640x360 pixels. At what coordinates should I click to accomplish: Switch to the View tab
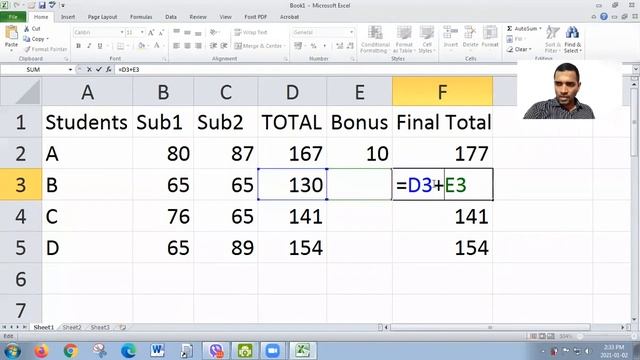(225, 17)
